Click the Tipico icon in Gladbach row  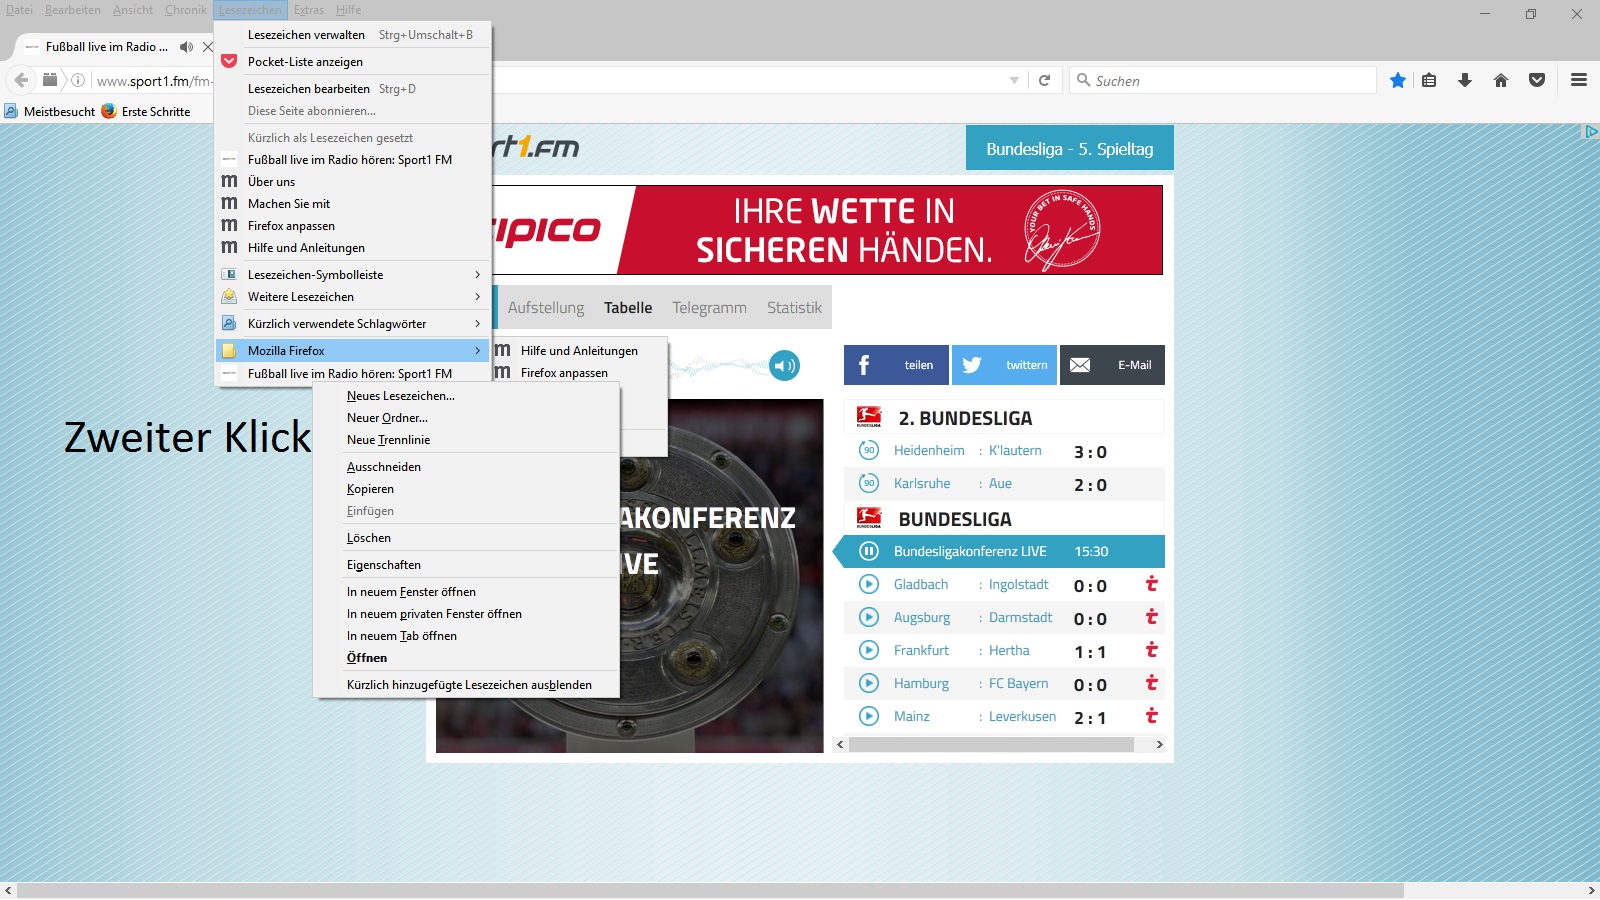1151,583
